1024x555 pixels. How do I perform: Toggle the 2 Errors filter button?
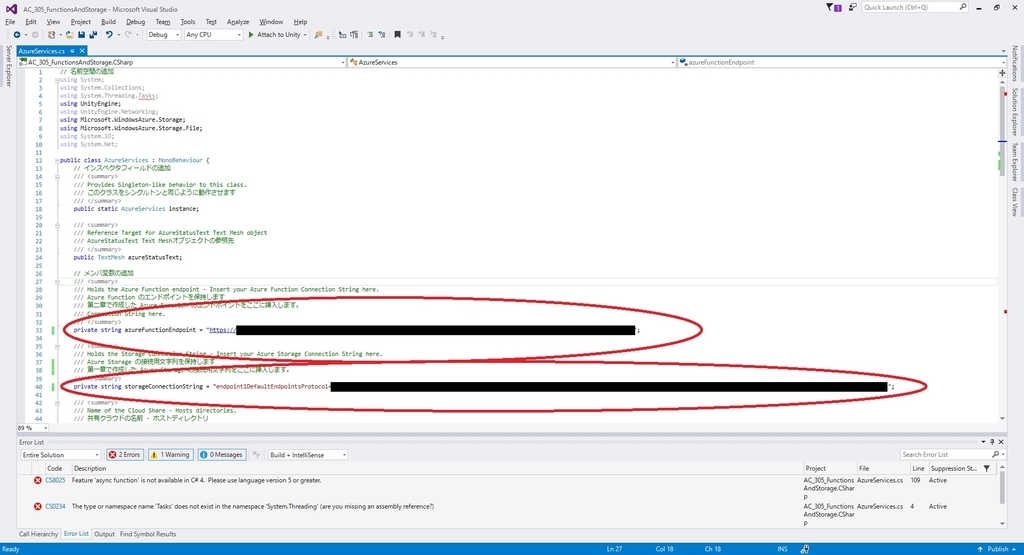[125, 454]
